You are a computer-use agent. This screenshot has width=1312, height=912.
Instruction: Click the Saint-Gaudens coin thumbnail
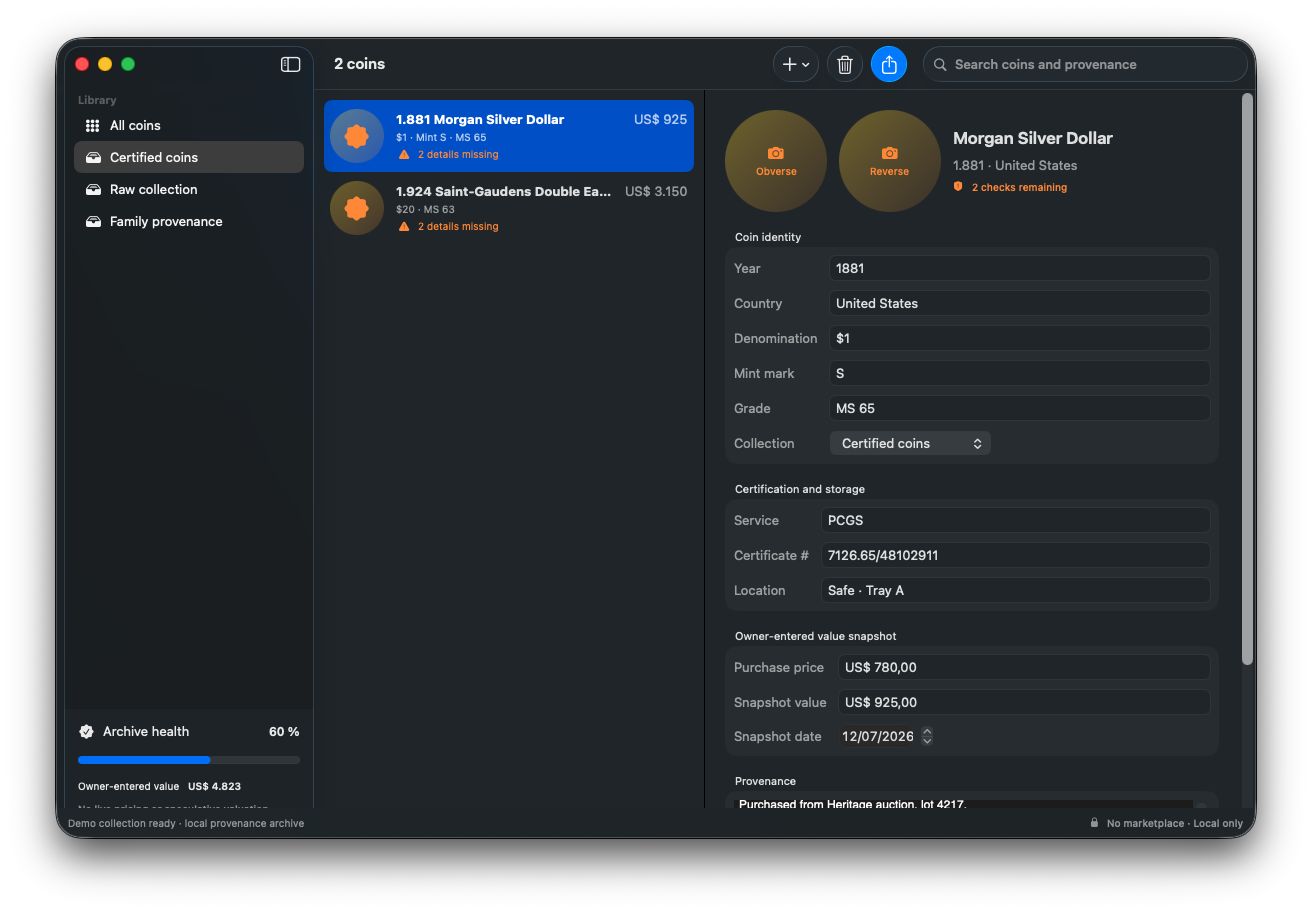[357, 208]
